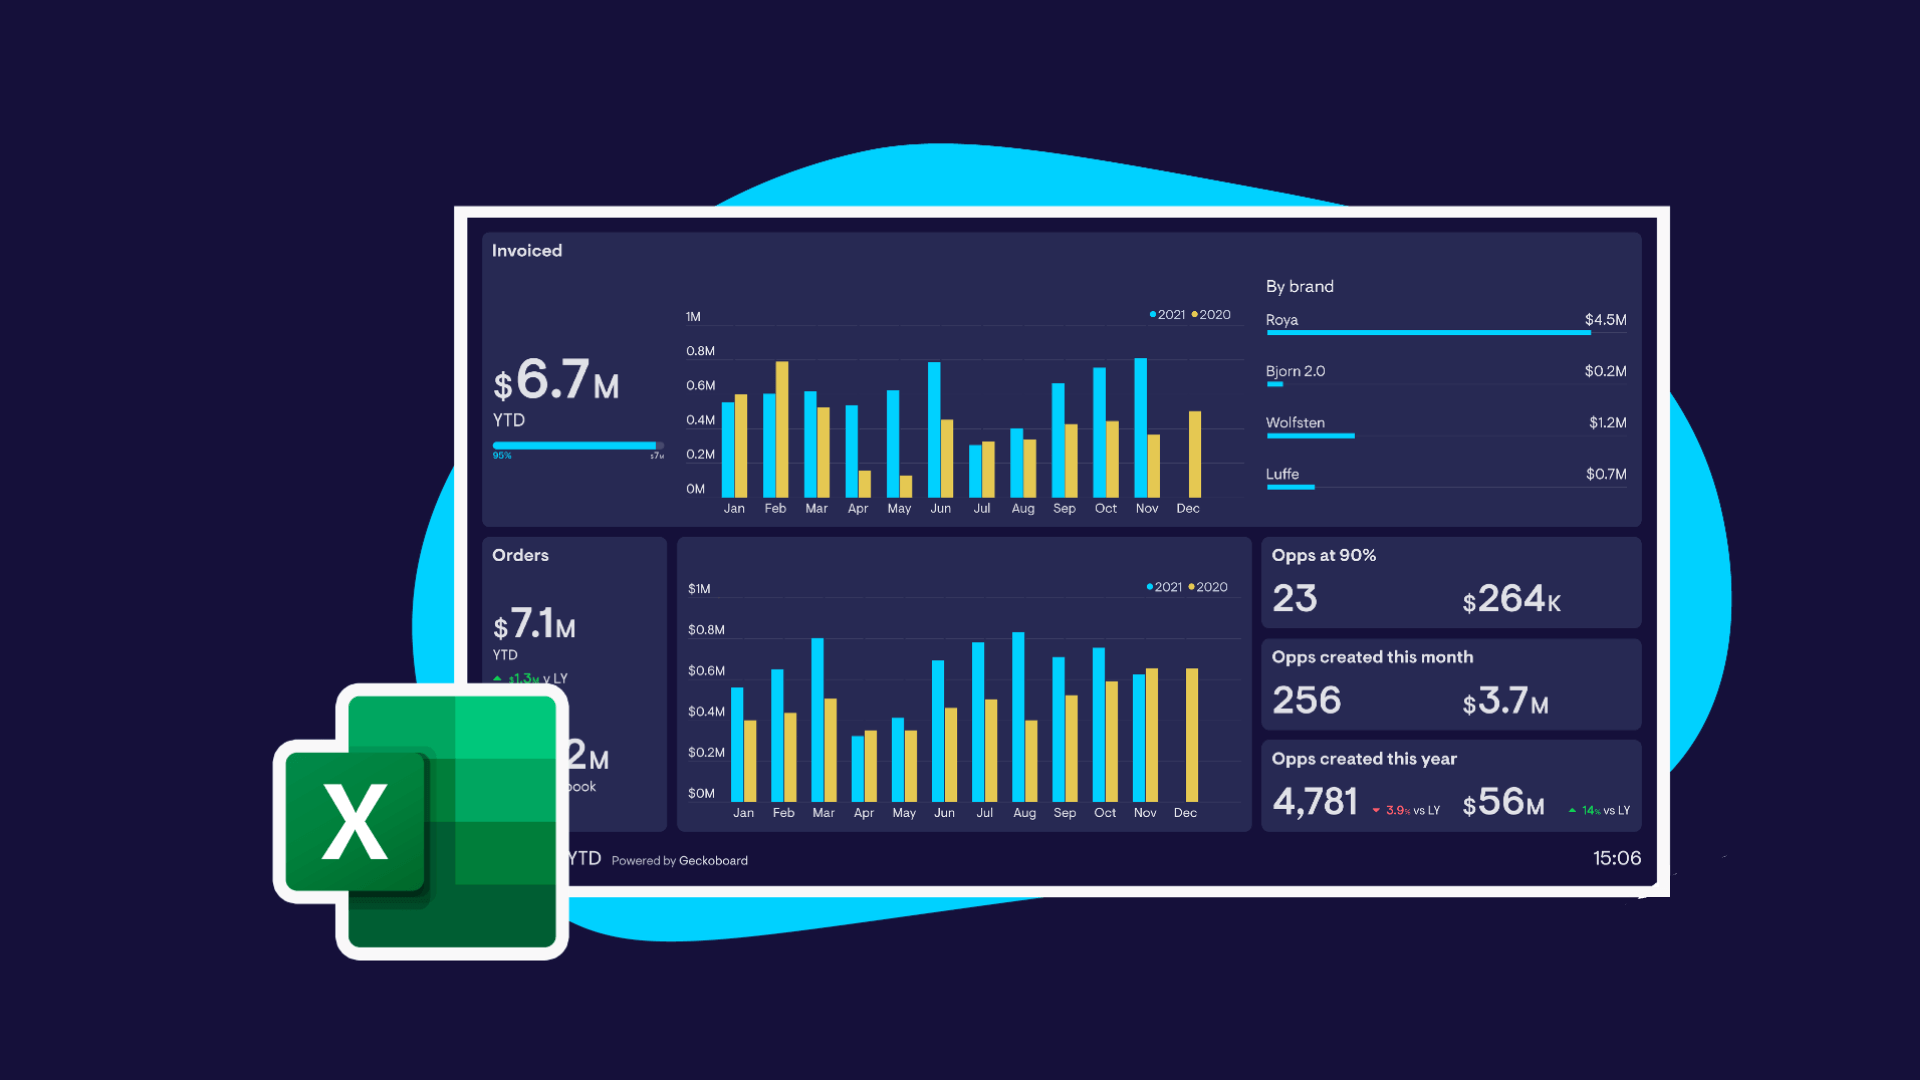Click Opps created this month title

tap(1372, 657)
